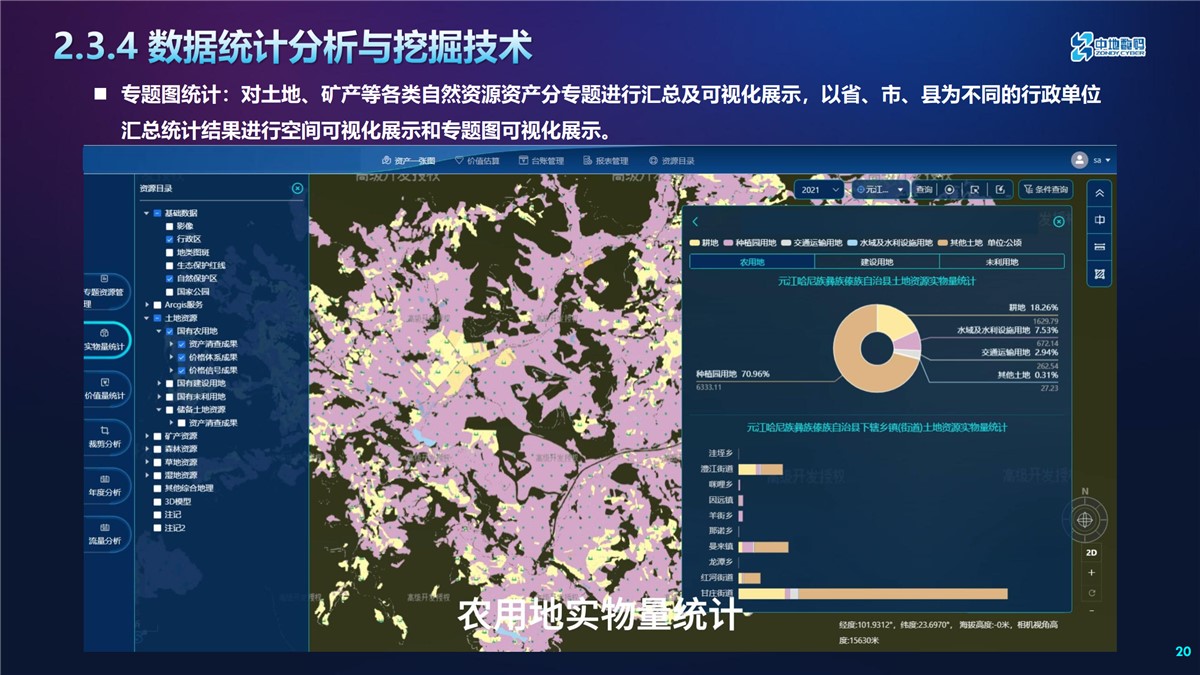Check the 国家公园 layer checkbox
Viewport: 1200px width, 675px height.
[169, 291]
